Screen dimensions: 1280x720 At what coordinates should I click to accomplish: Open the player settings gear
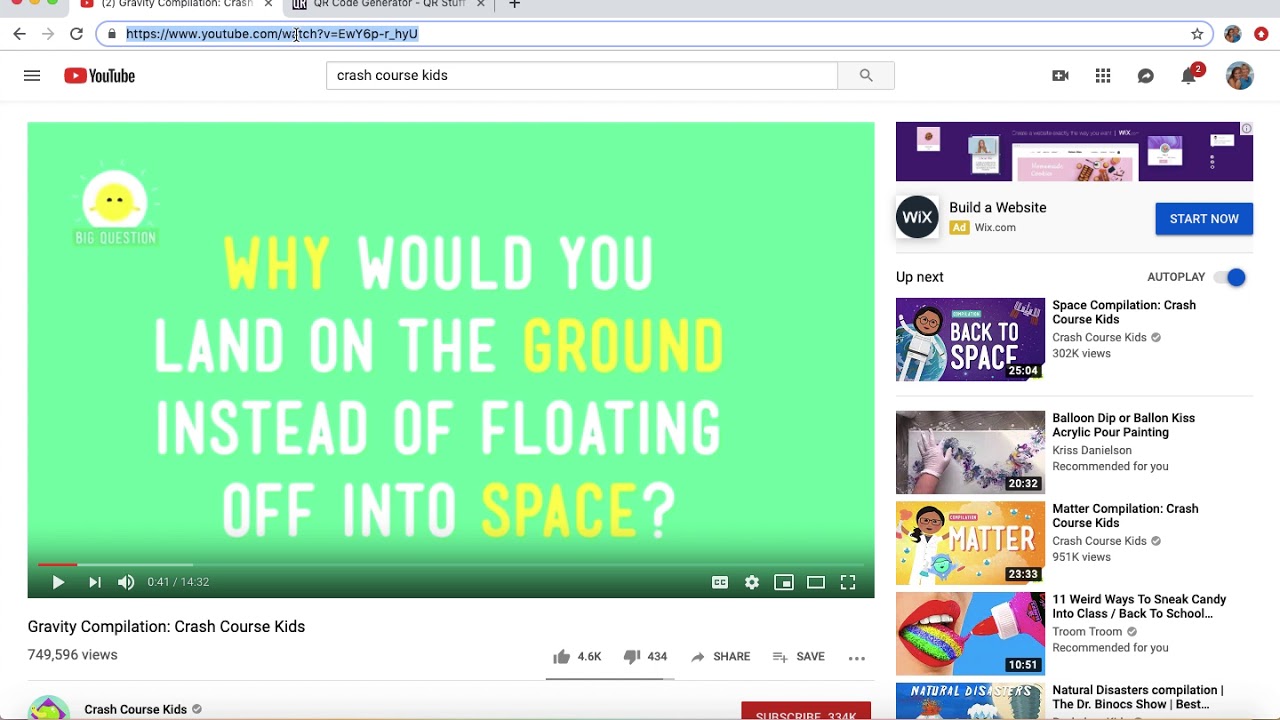click(x=752, y=582)
